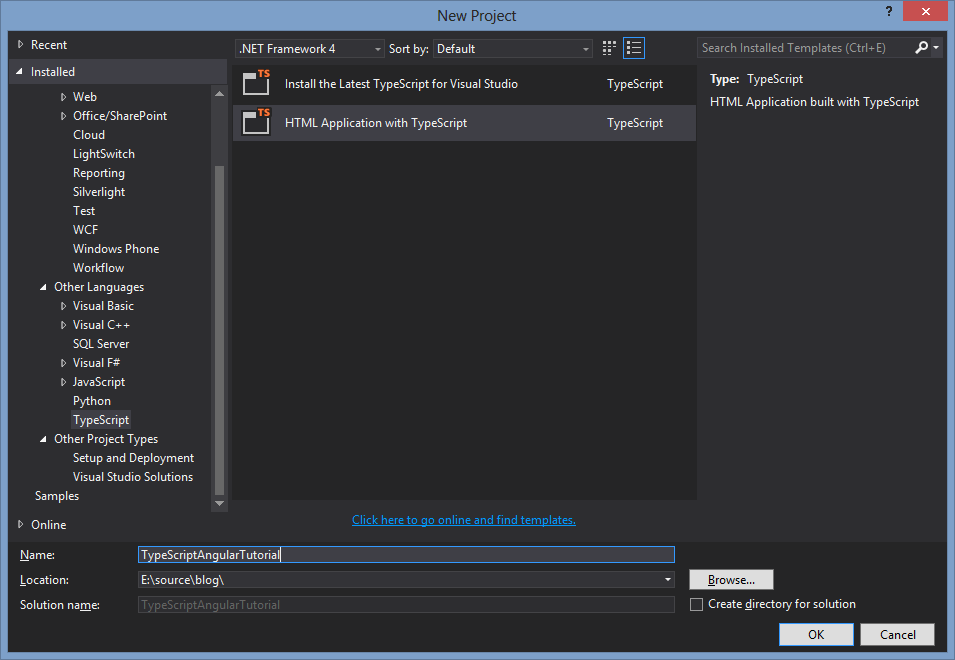This screenshot has height=660, width=955.
Task: Click the search magnifier icon
Action: pos(920,47)
